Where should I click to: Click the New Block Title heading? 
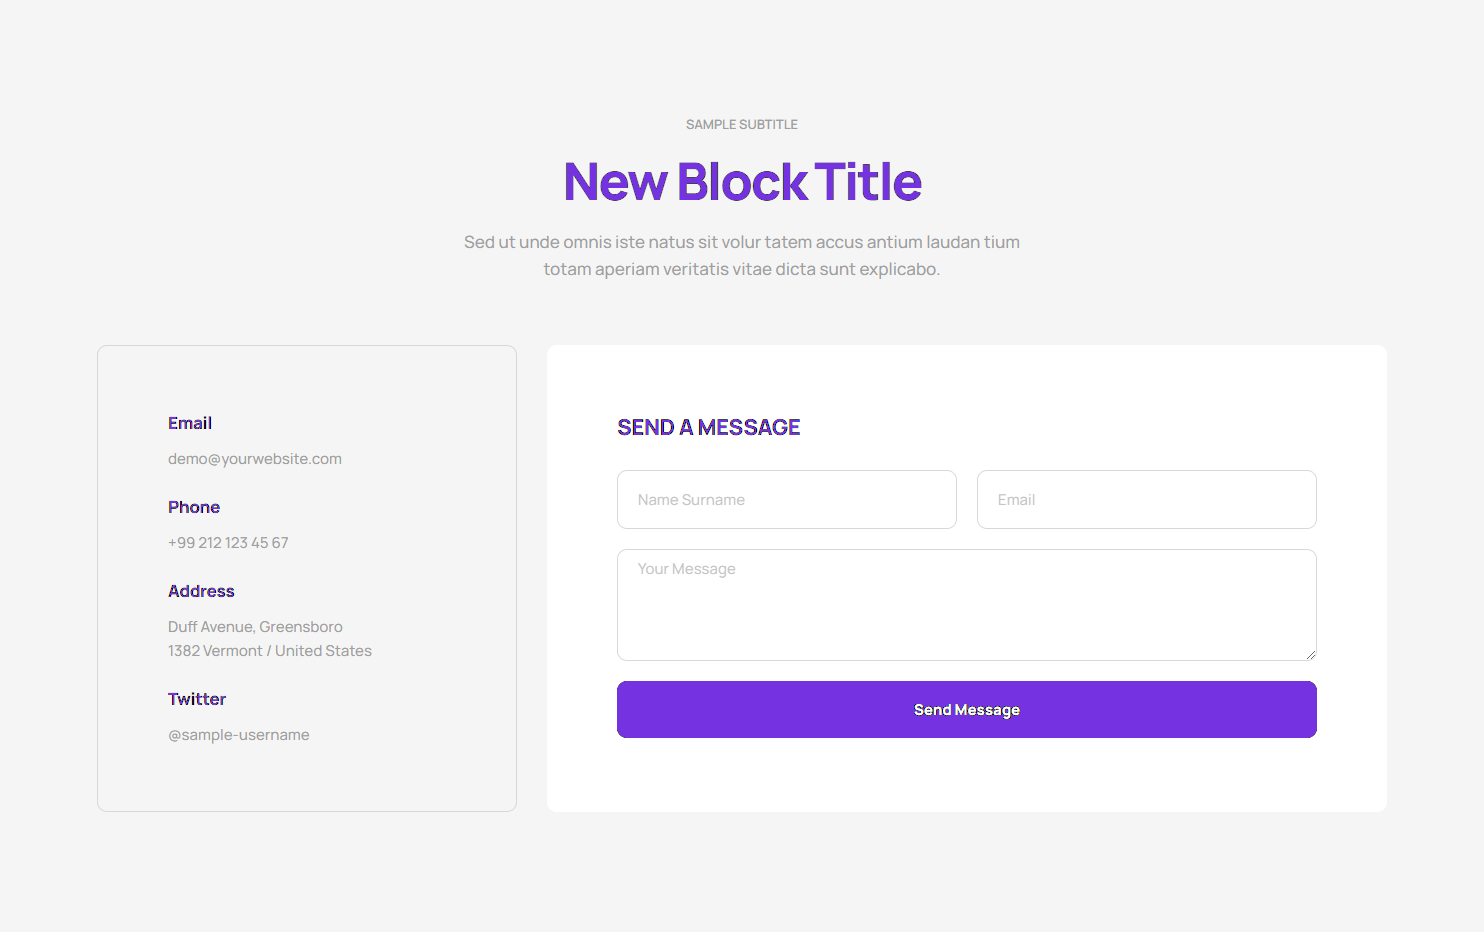742,182
